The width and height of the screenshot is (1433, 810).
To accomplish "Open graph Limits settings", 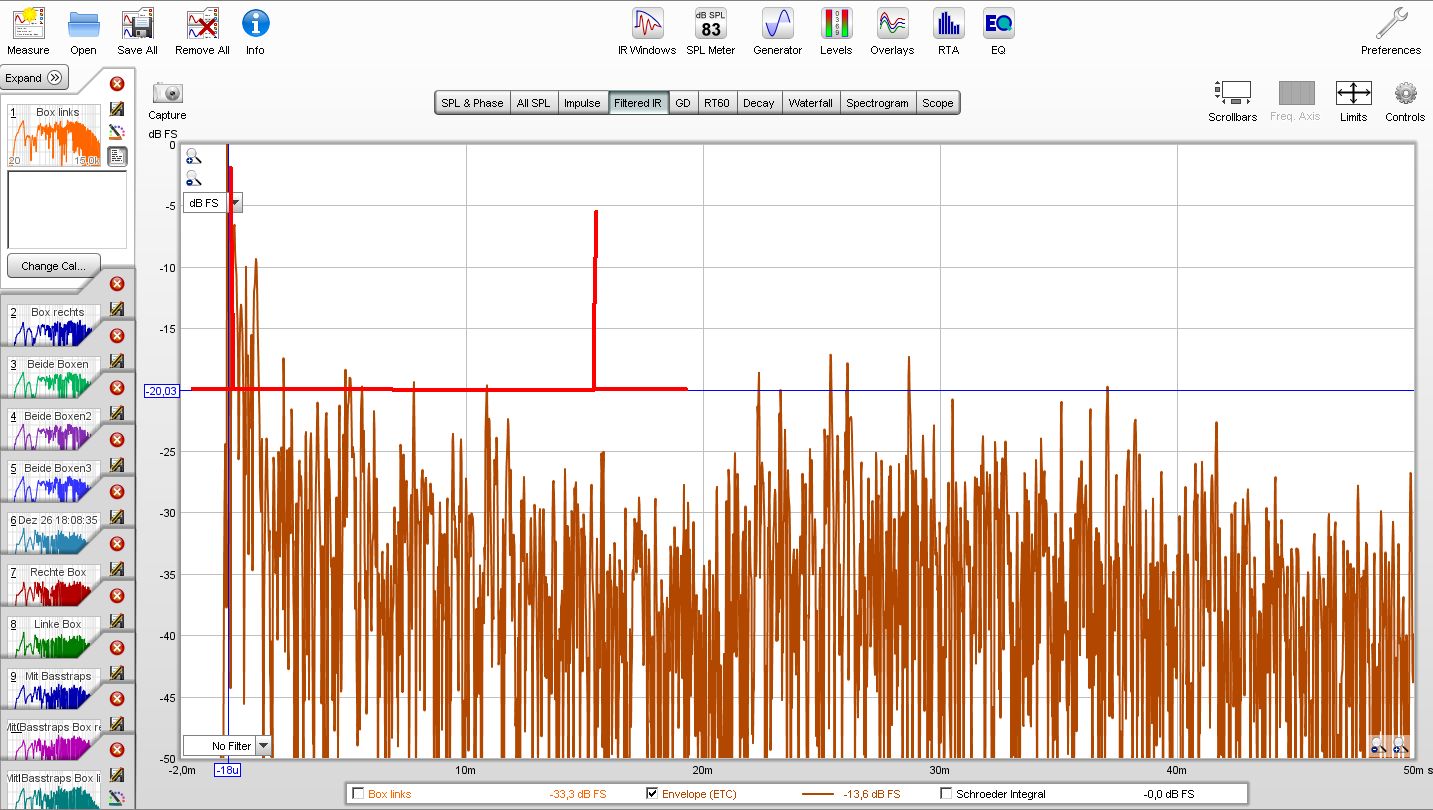I will click(x=1354, y=101).
